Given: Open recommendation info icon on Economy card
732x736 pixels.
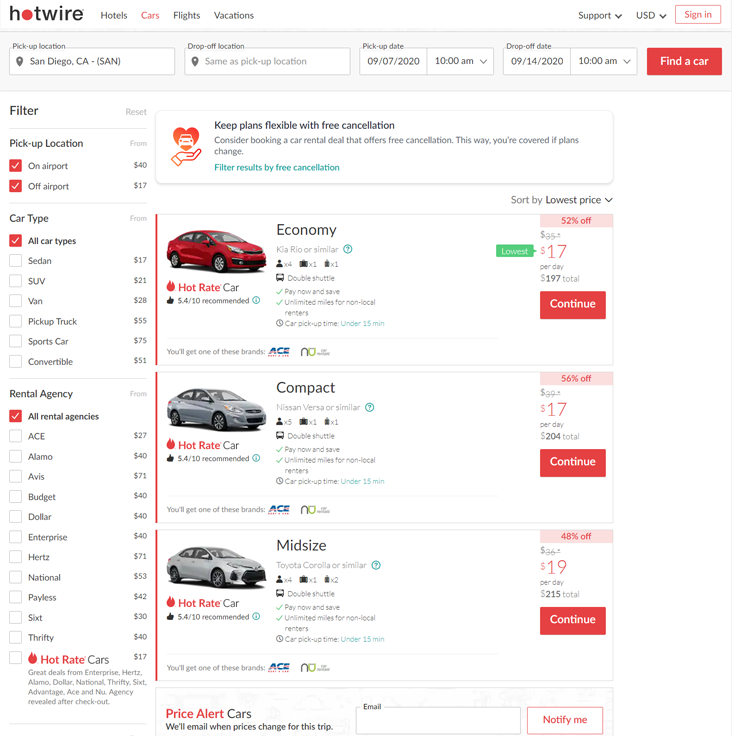Looking at the screenshot, I should (256, 300).
